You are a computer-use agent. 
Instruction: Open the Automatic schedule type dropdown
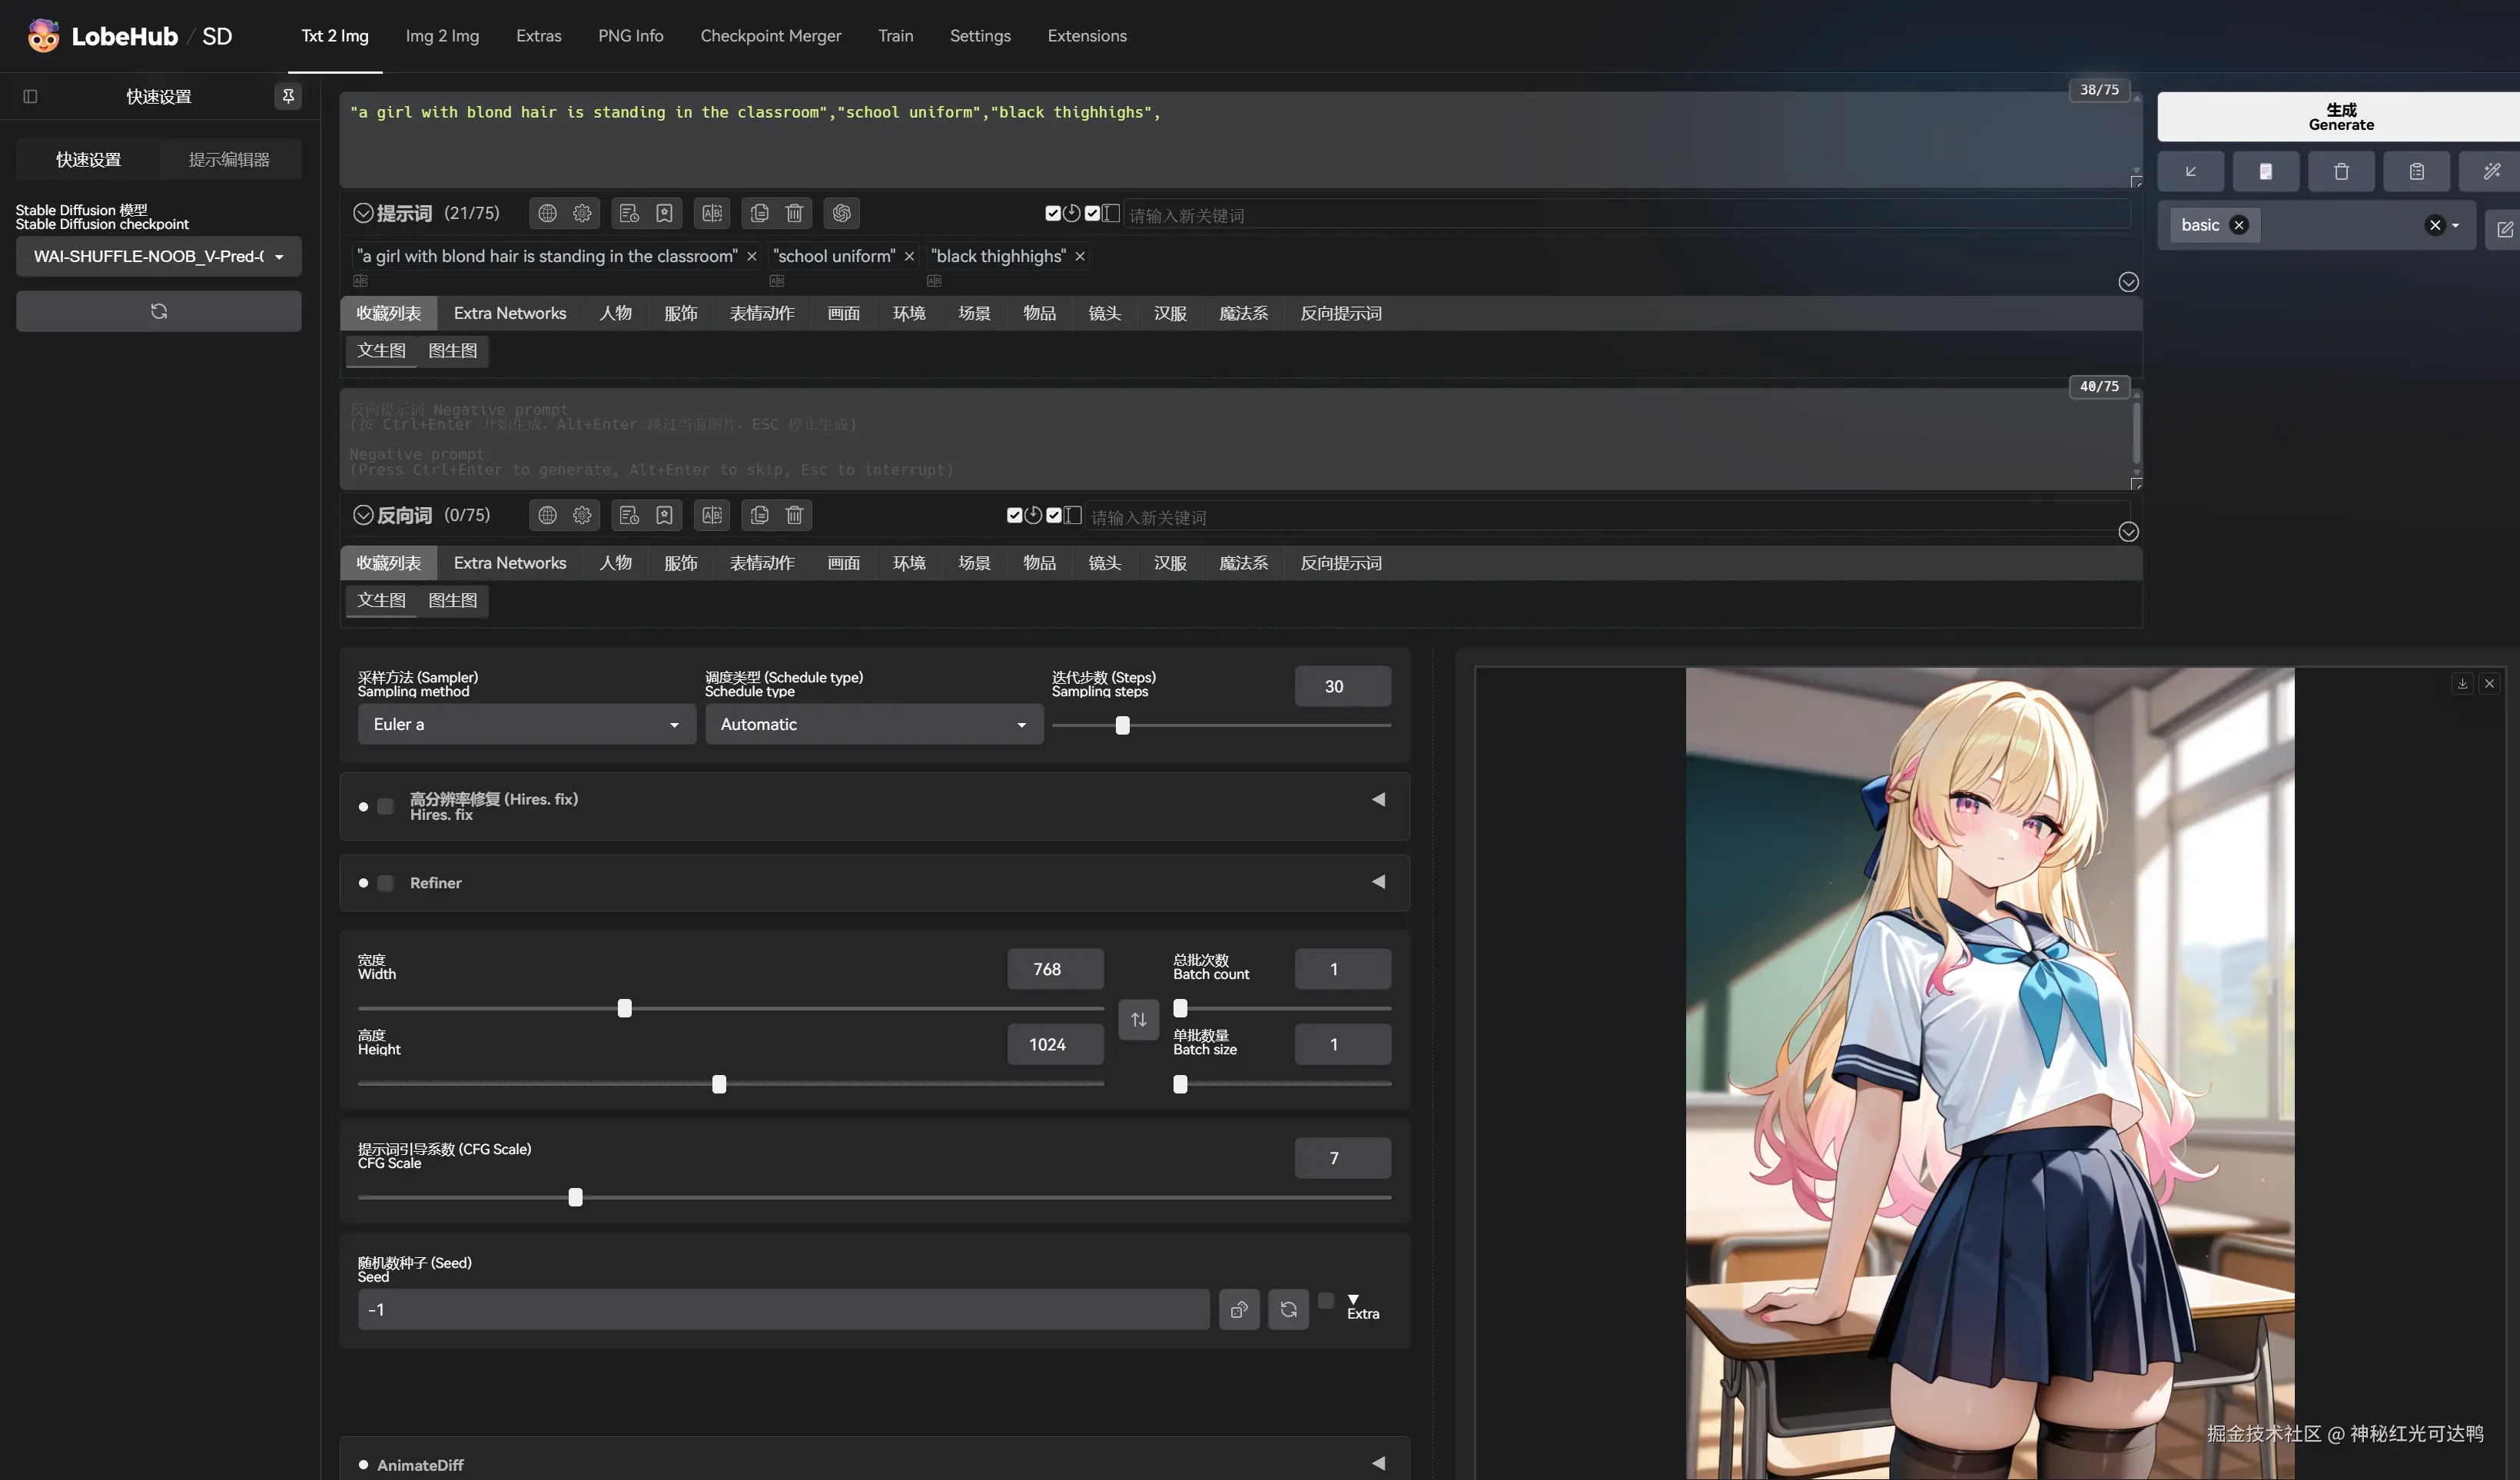[x=872, y=724]
